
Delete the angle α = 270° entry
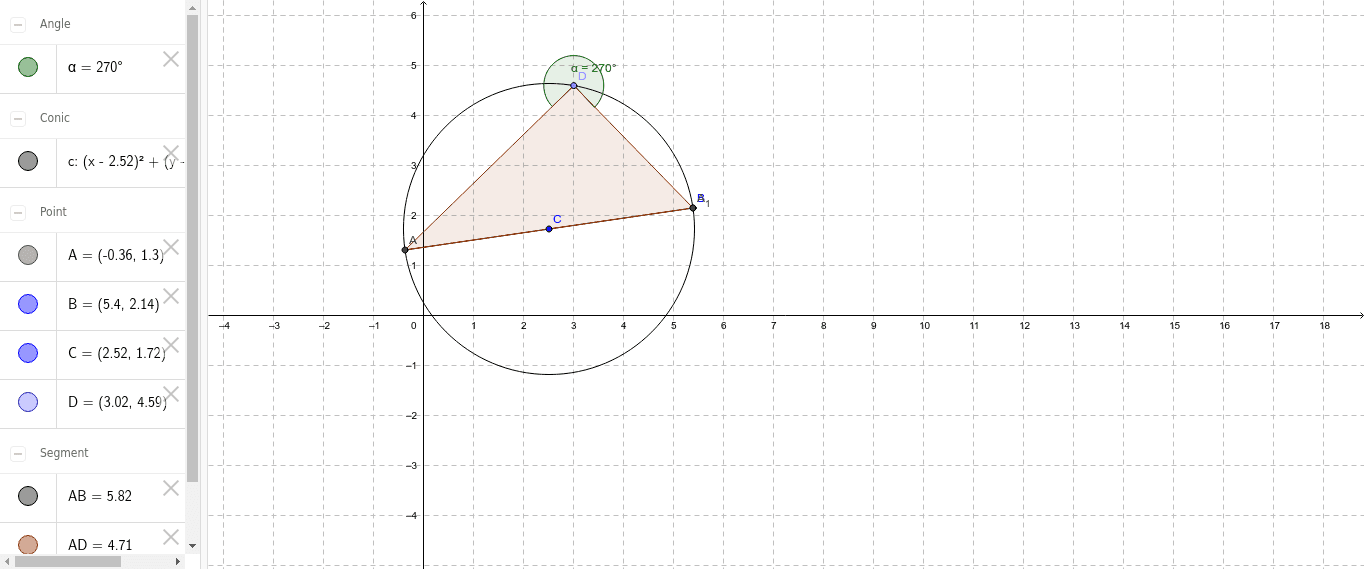point(171,59)
